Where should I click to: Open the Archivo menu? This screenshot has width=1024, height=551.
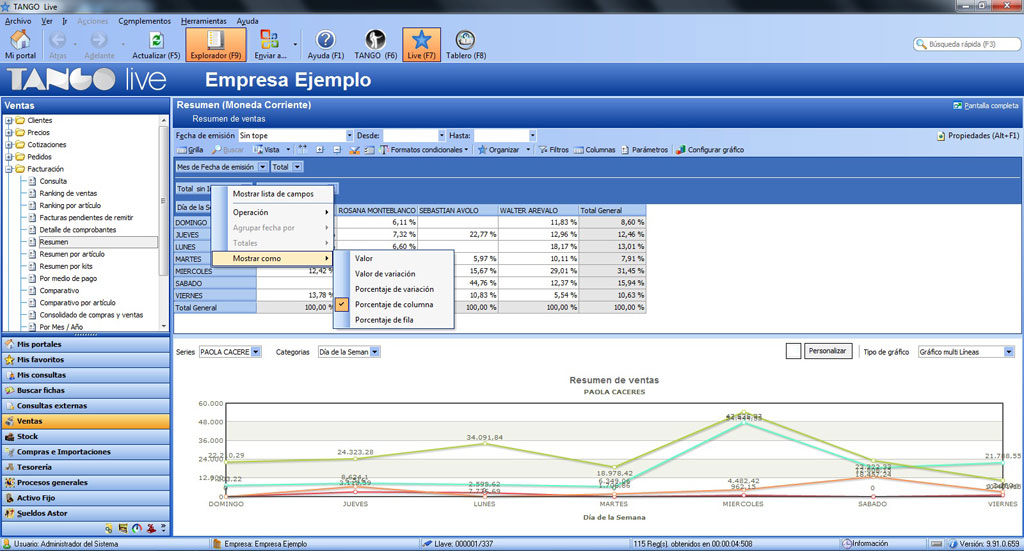coord(18,21)
